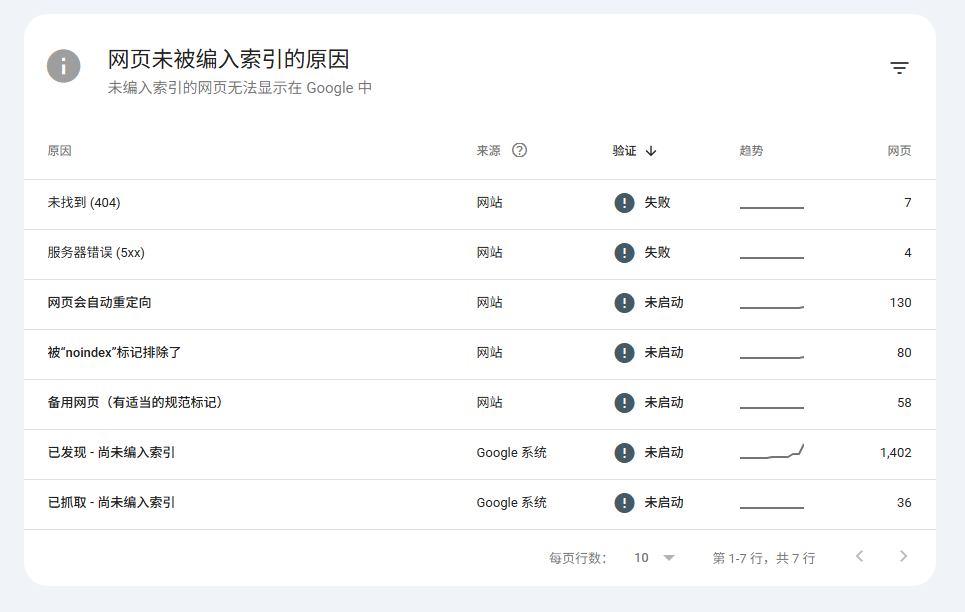965x612 pixels.
Task: Click the page count 80
Action: click(904, 353)
